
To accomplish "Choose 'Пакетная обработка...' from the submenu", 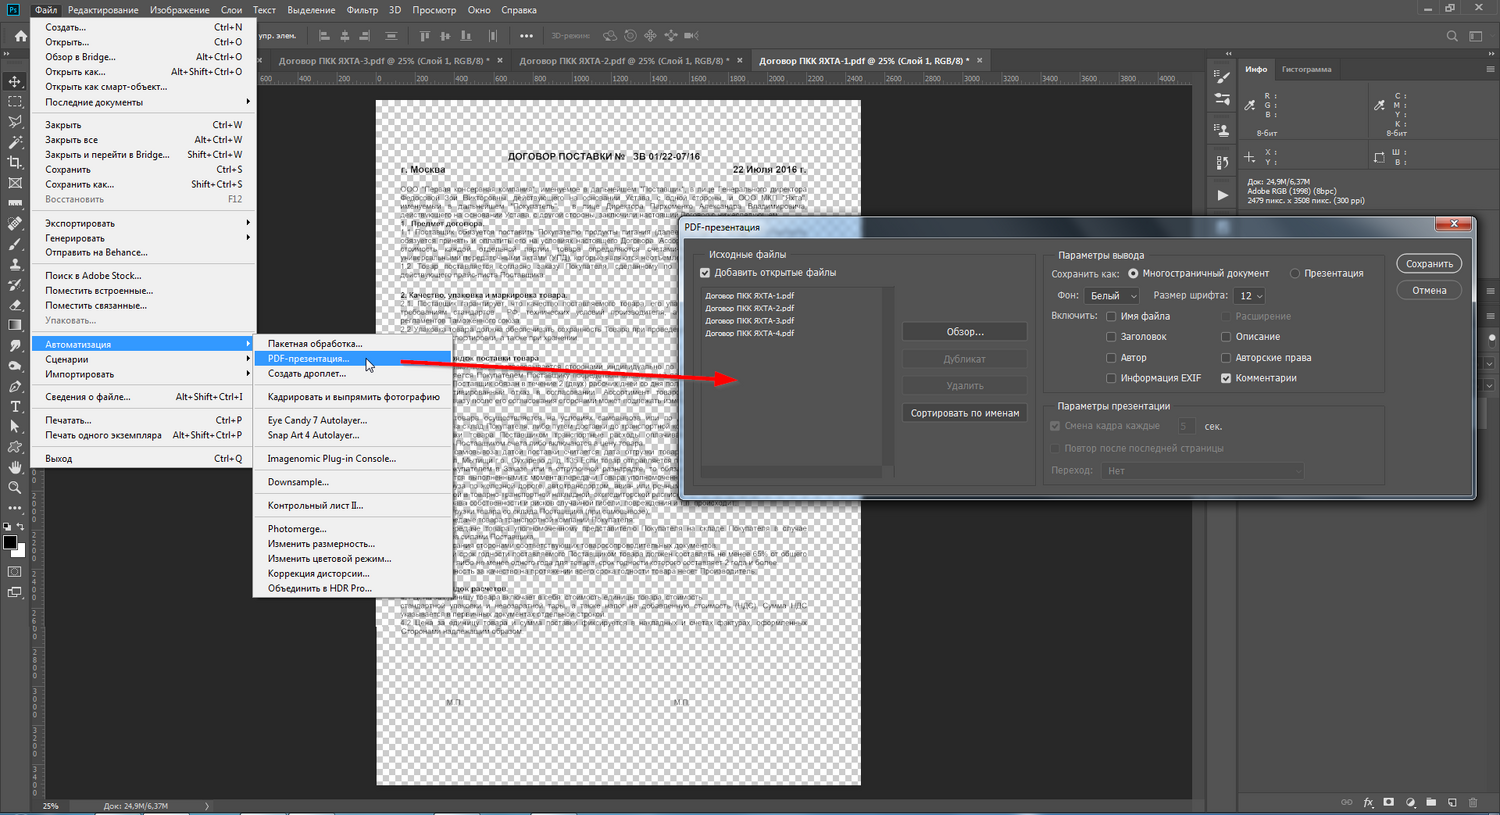I will (314, 343).
